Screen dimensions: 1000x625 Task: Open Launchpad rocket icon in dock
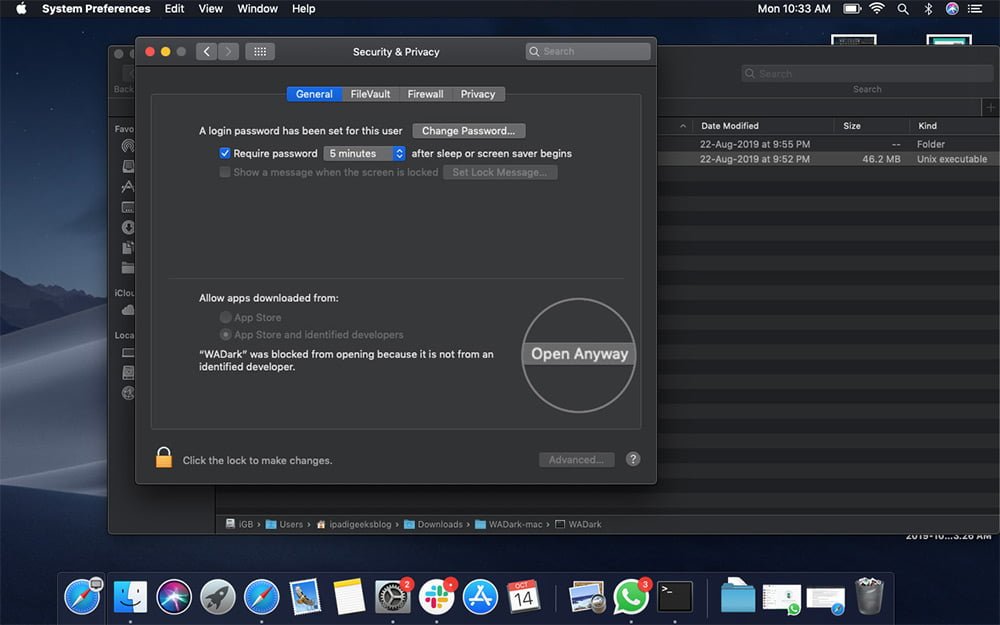[217, 598]
